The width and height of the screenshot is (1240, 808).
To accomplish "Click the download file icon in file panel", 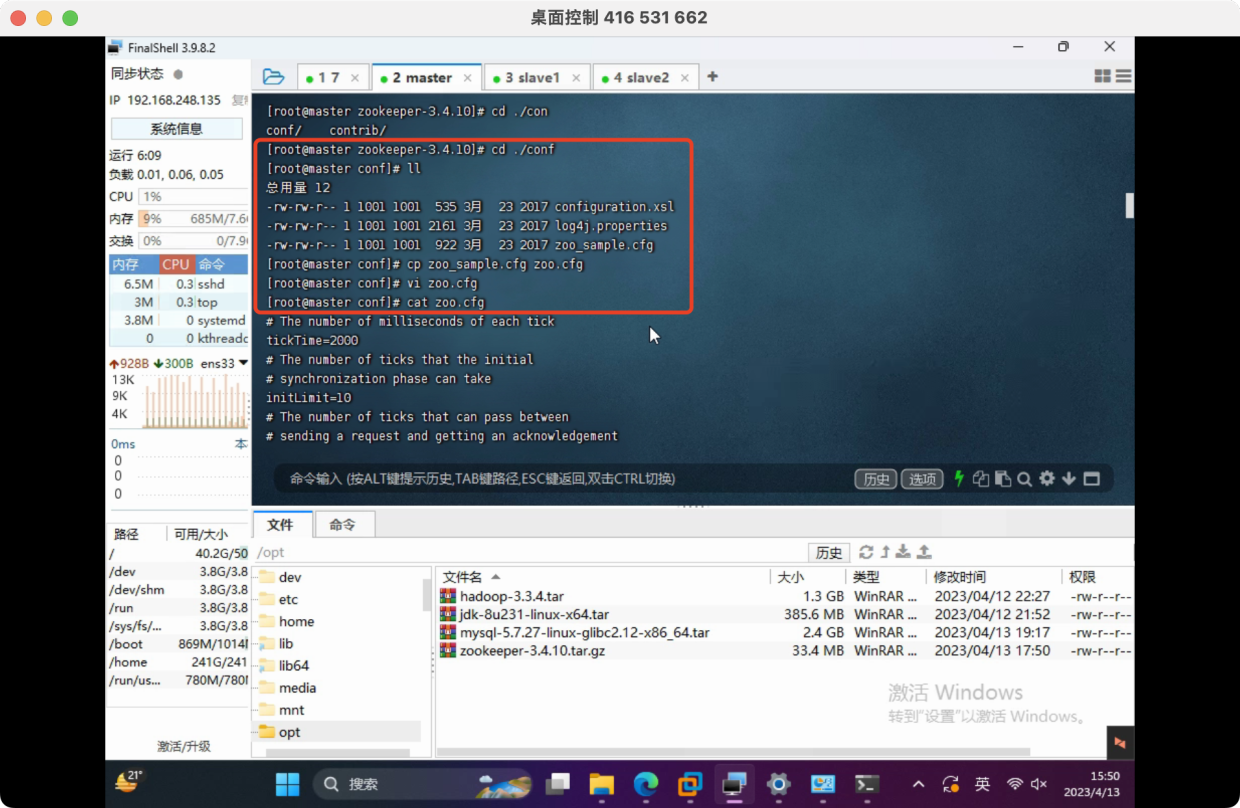I will [x=903, y=552].
